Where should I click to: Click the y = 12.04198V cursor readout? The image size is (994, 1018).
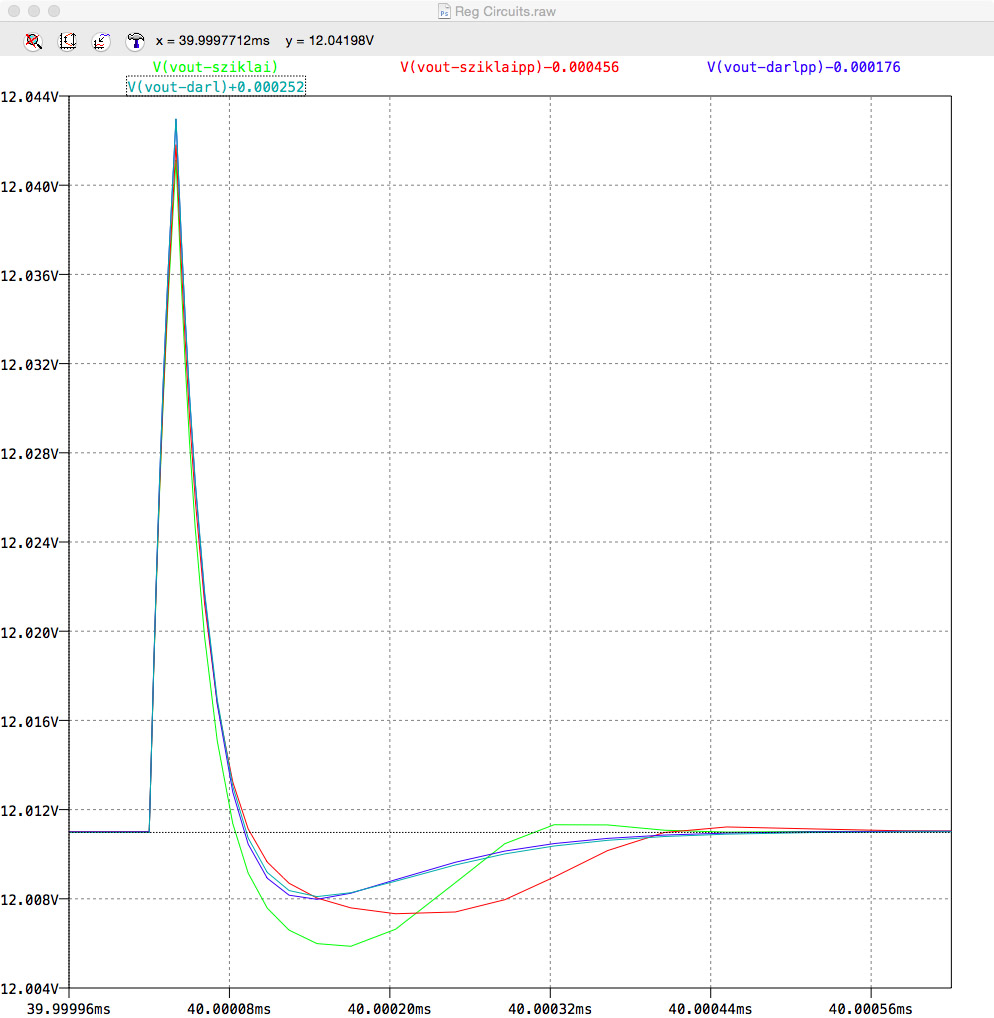click(329, 40)
